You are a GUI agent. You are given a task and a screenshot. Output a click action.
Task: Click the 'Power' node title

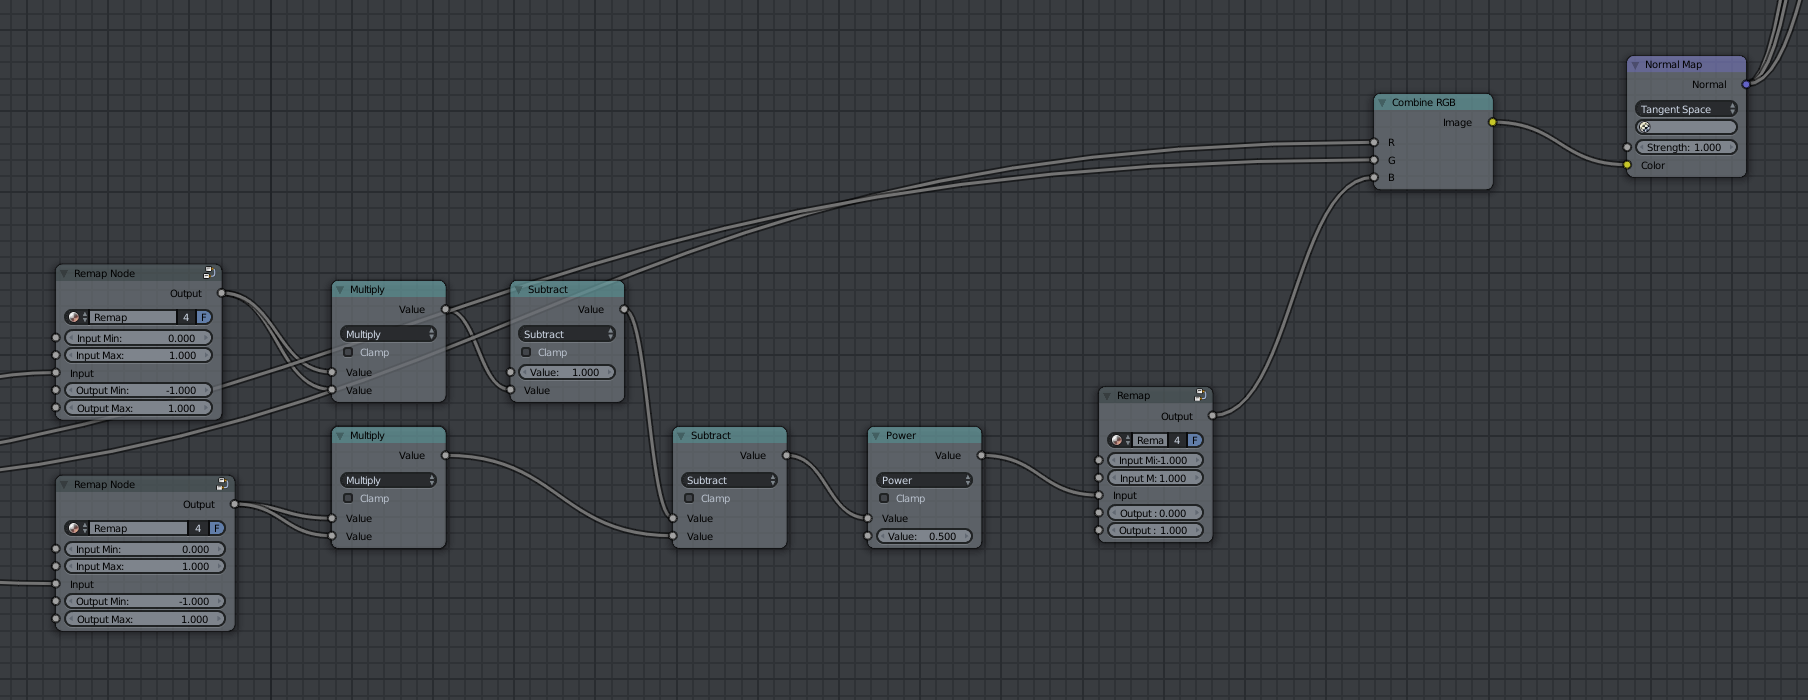900,435
